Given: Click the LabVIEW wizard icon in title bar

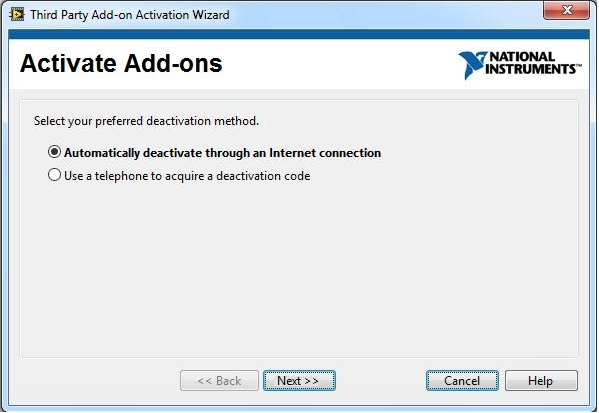Looking at the screenshot, I should point(16,15).
